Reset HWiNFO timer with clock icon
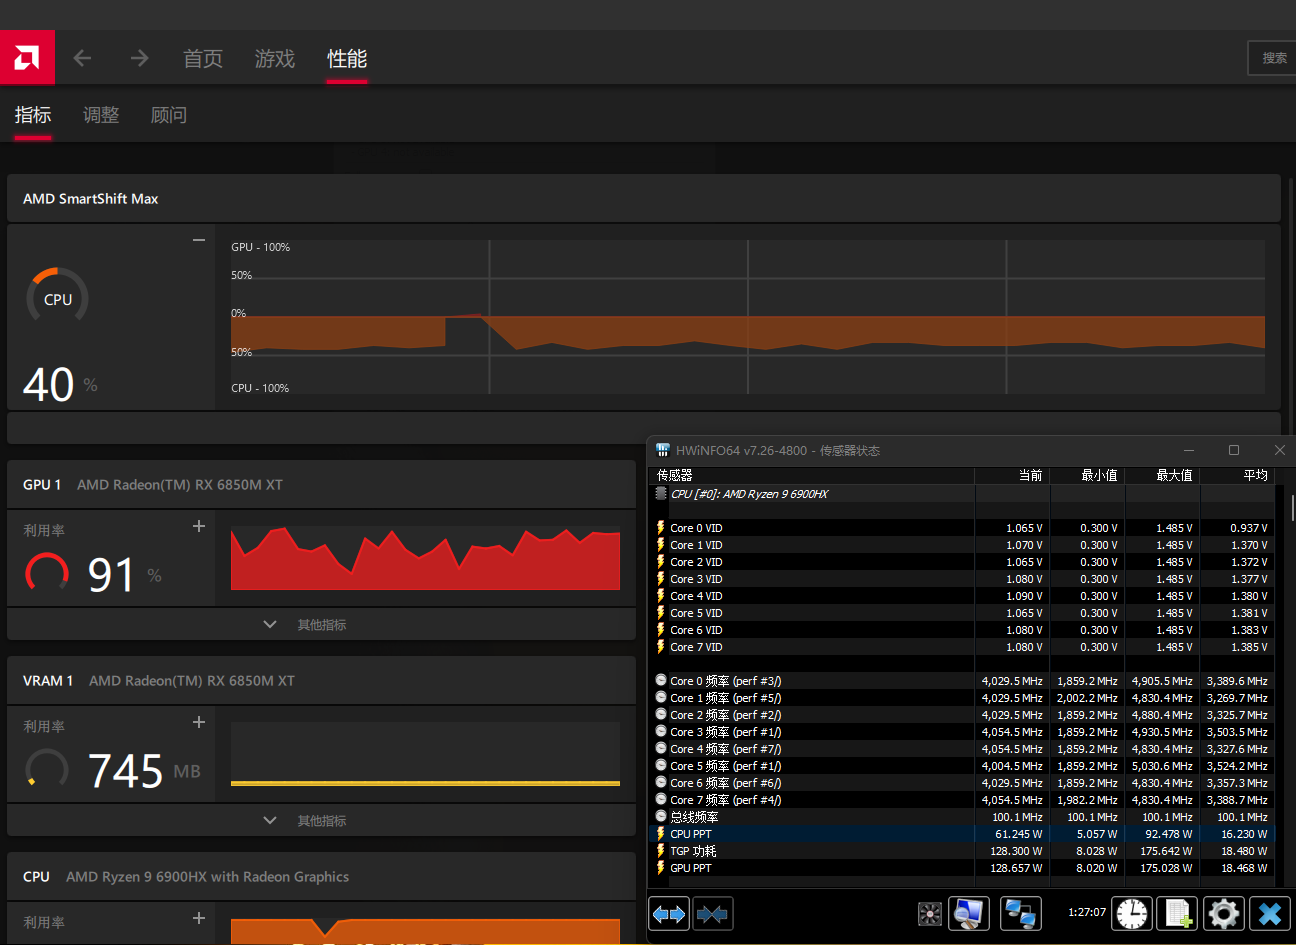Image resolution: width=1296 pixels, height=945 pixels. pyautogui.click(x=1132, y=913)
